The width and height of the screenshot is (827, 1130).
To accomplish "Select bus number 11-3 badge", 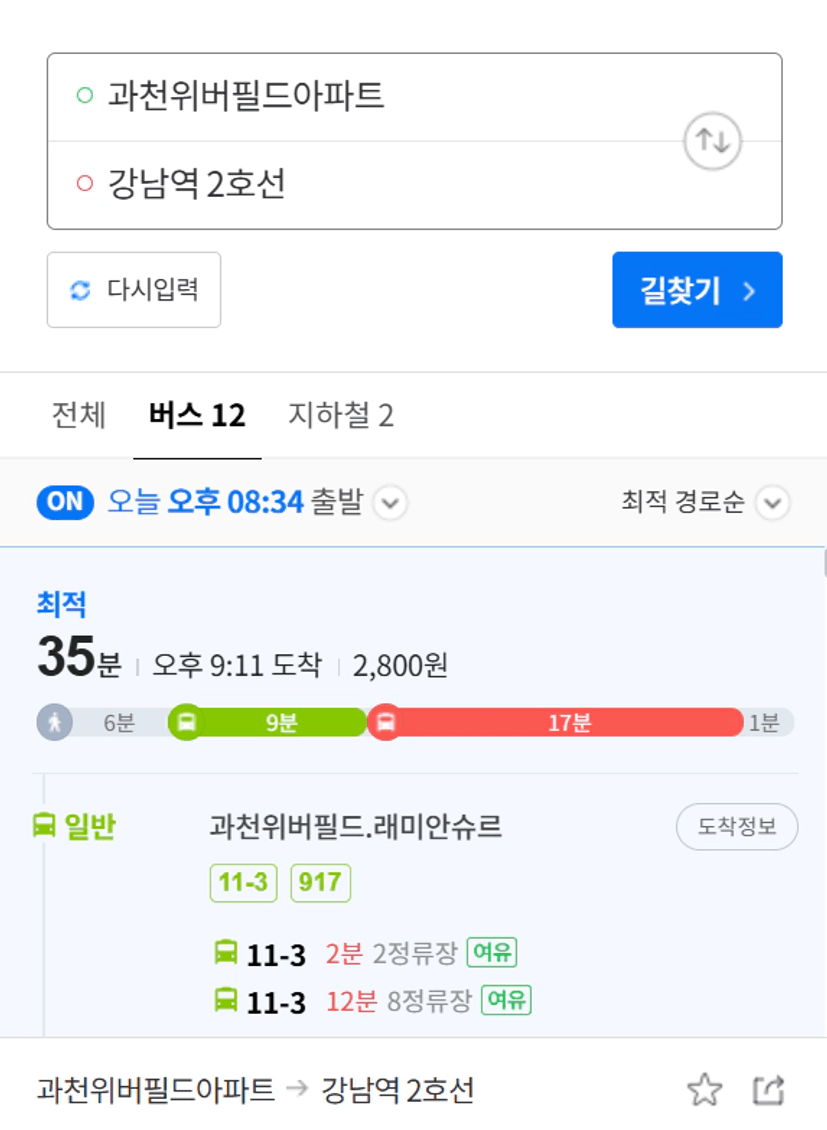I will pos(243,883).
